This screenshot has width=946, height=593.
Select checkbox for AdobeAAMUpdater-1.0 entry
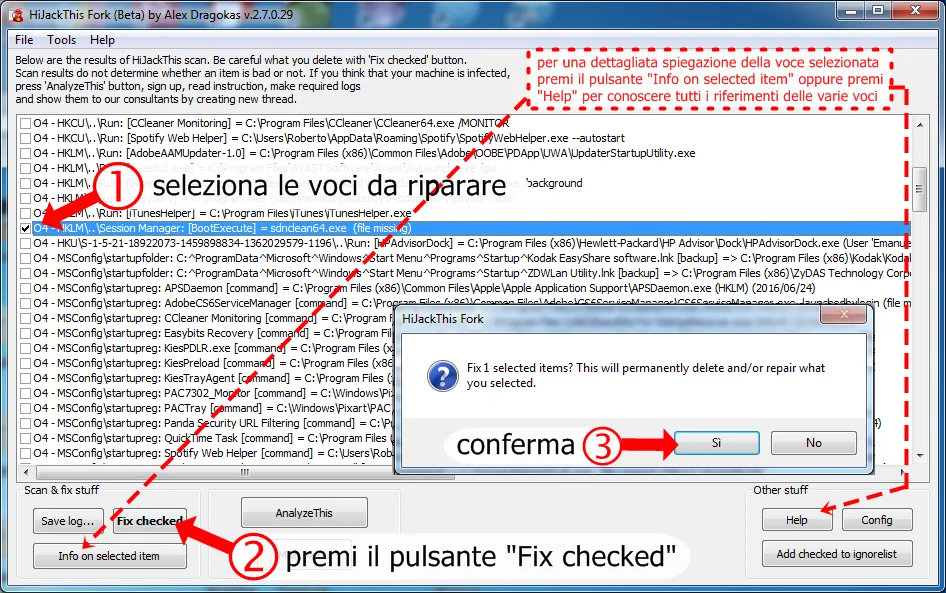(25, 153)
